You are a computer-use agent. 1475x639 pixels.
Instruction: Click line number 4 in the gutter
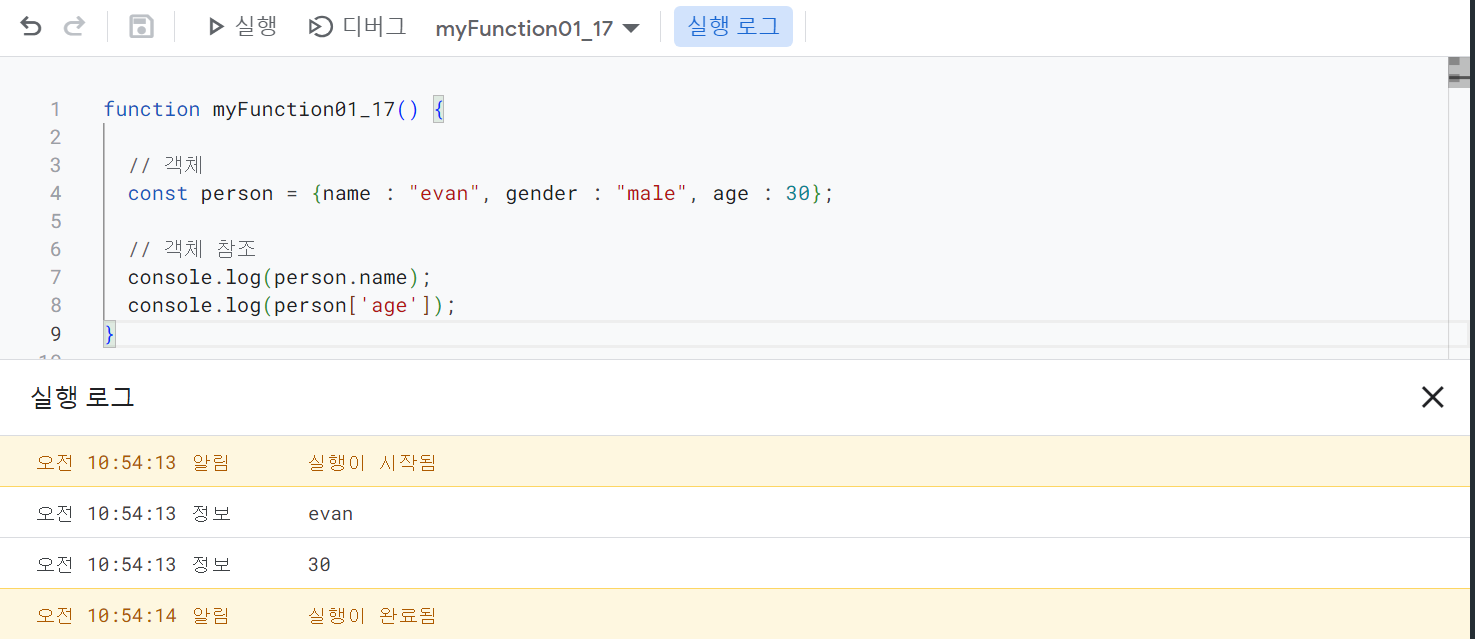(x=55, y=193)
